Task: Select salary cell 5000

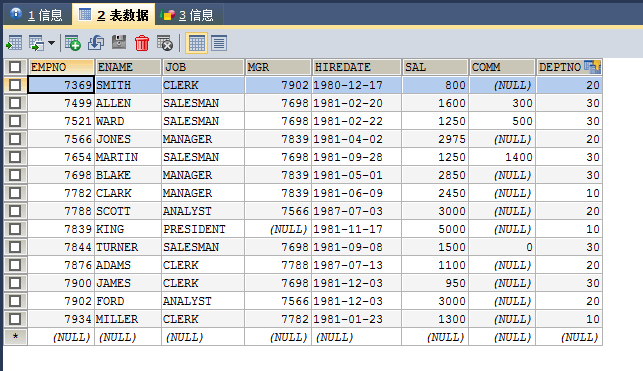Action: [x=435, y=229]
